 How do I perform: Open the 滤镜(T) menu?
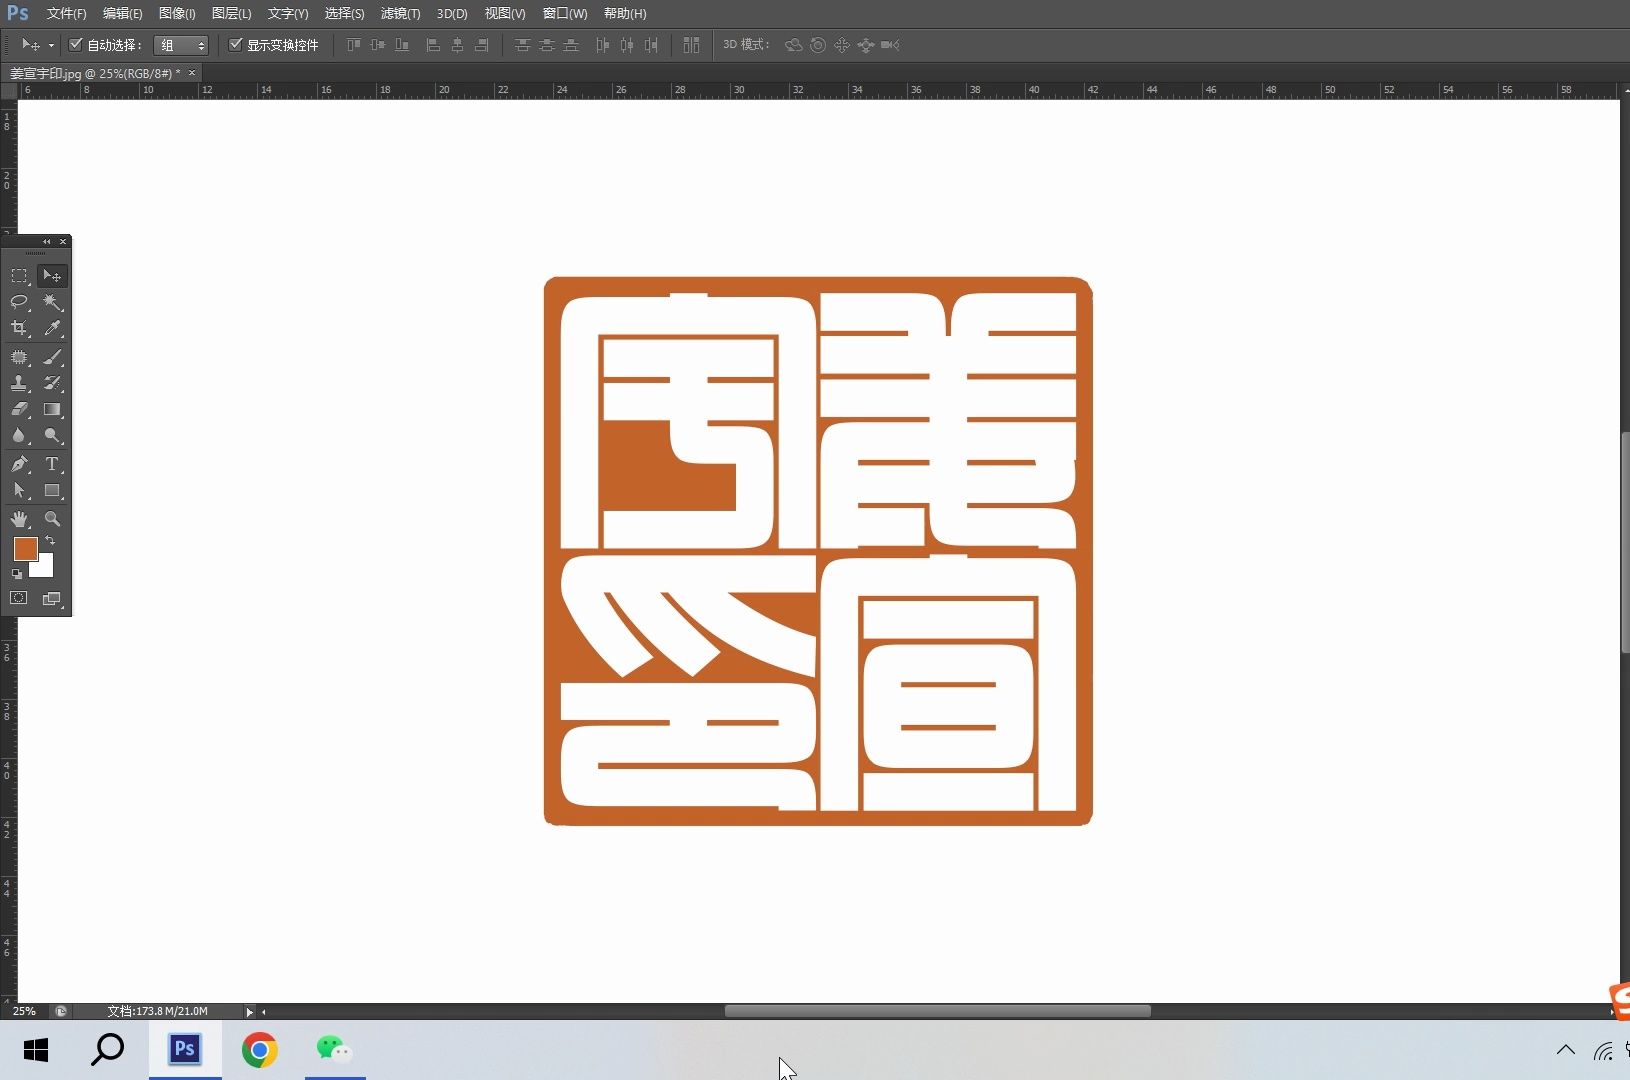pyautogui.click(x=400, y=13)
